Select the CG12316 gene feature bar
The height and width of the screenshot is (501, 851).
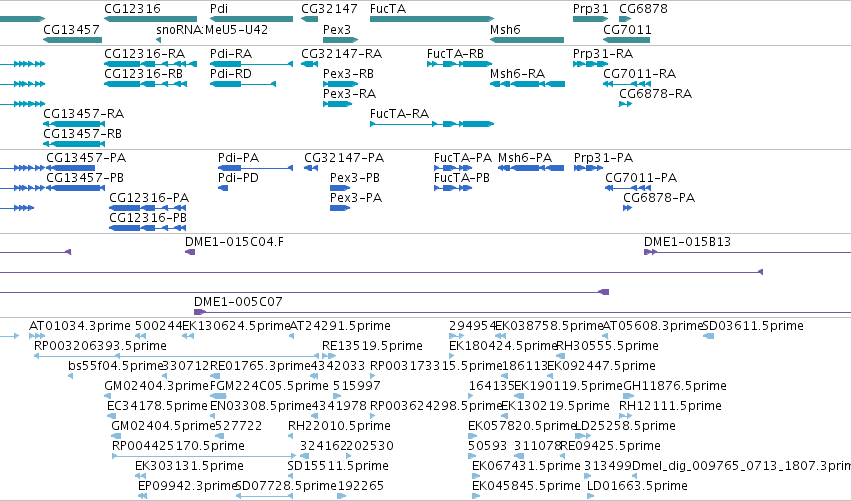tap(150, 19)
